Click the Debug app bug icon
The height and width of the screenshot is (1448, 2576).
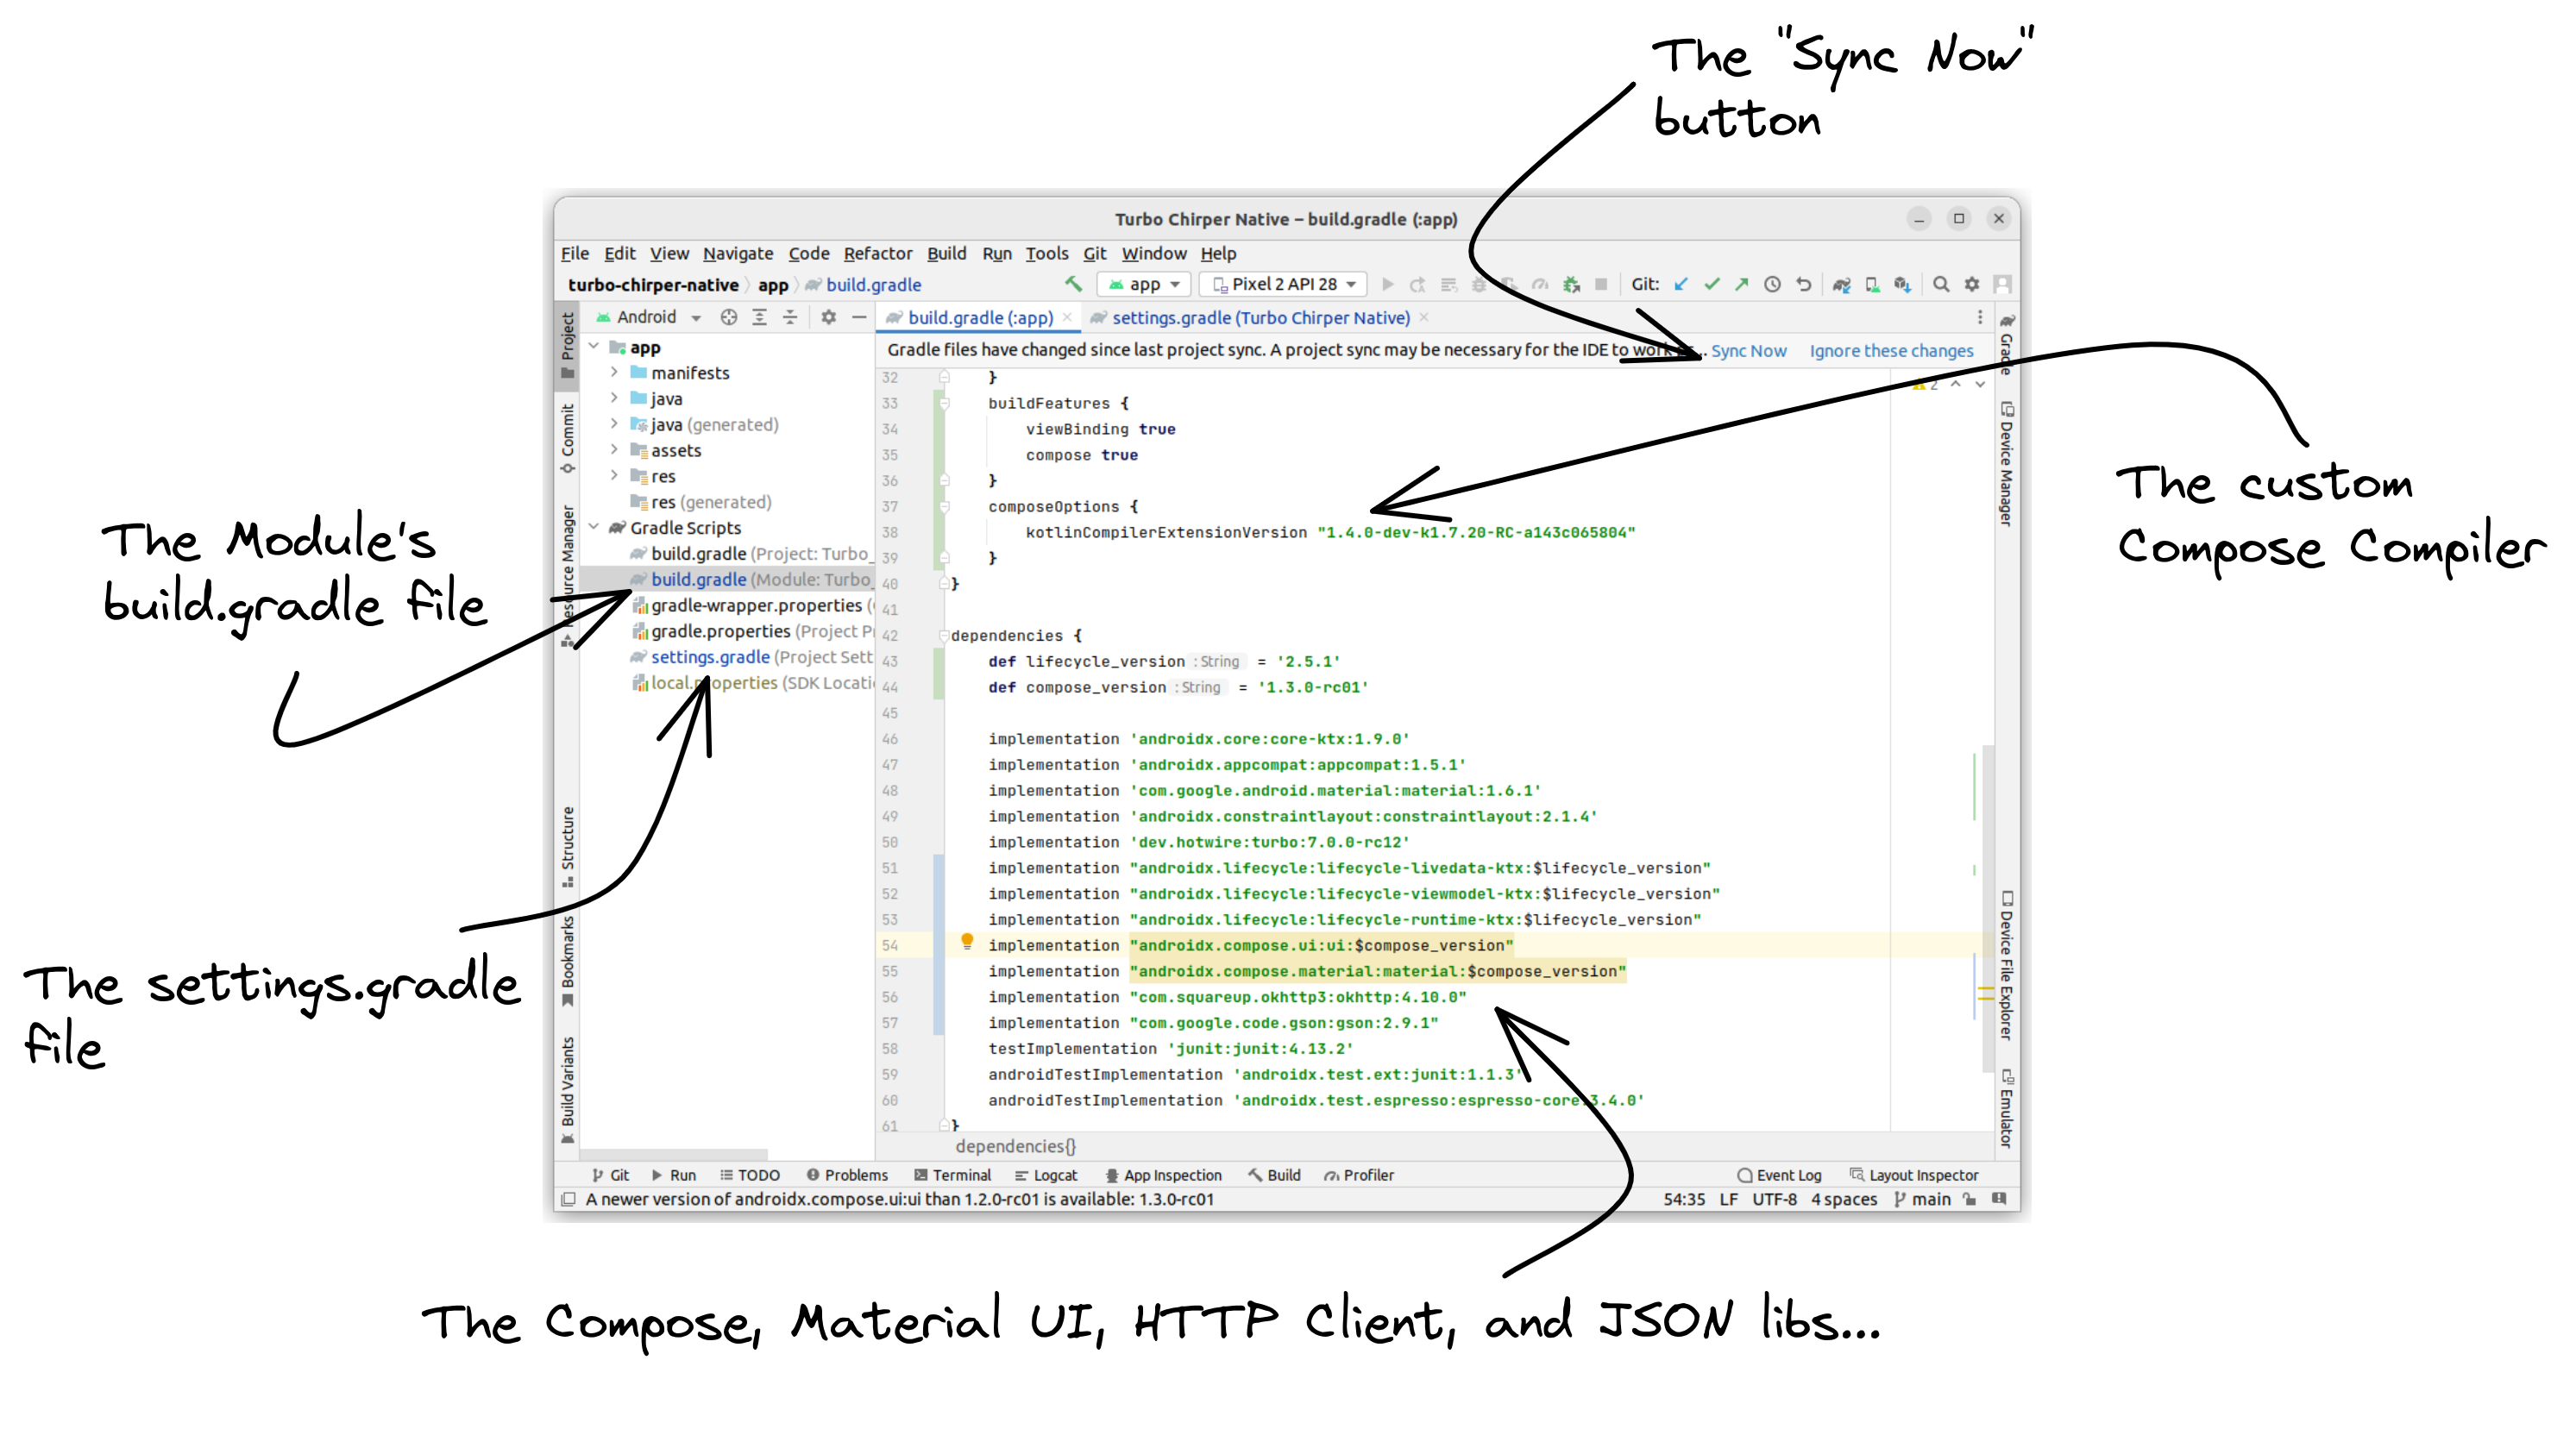1479,284
